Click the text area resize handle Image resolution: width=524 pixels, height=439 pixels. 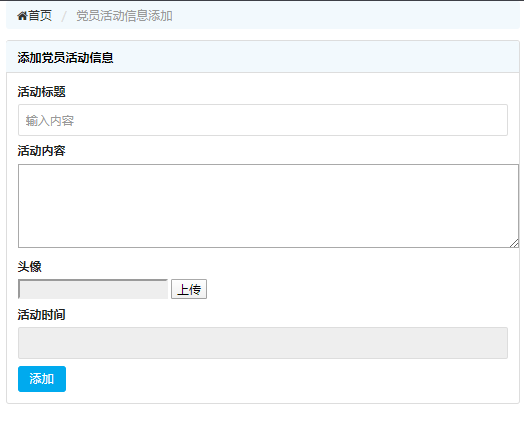pyautogui.click(x=515, y=244)
